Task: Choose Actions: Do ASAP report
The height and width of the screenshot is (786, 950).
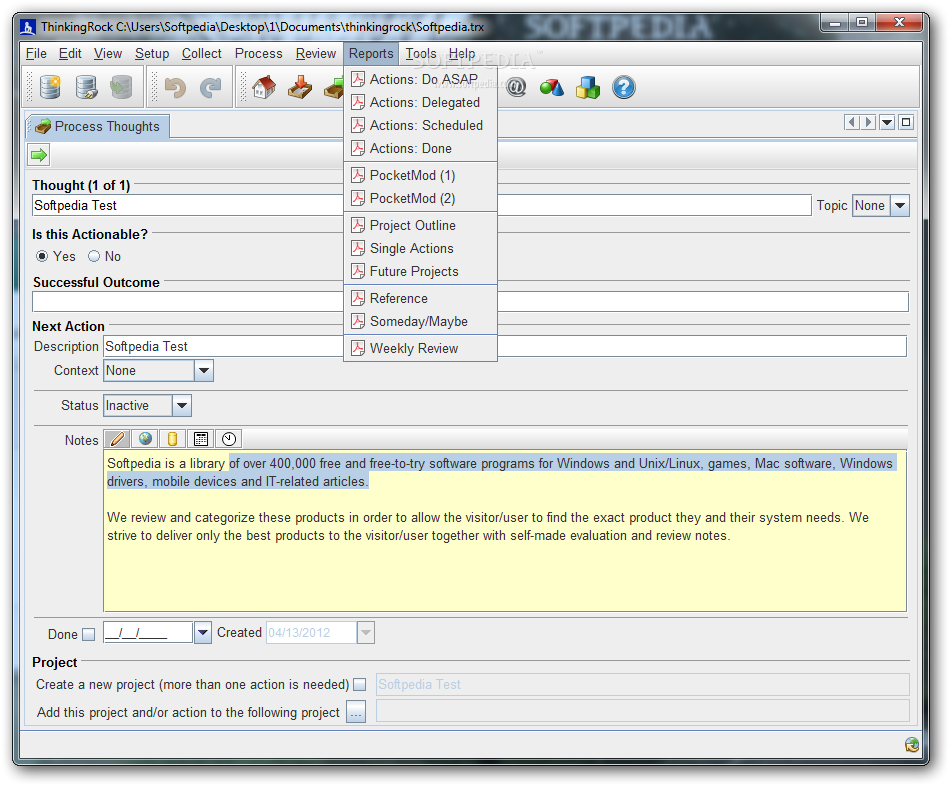Action: coord(420,79)
